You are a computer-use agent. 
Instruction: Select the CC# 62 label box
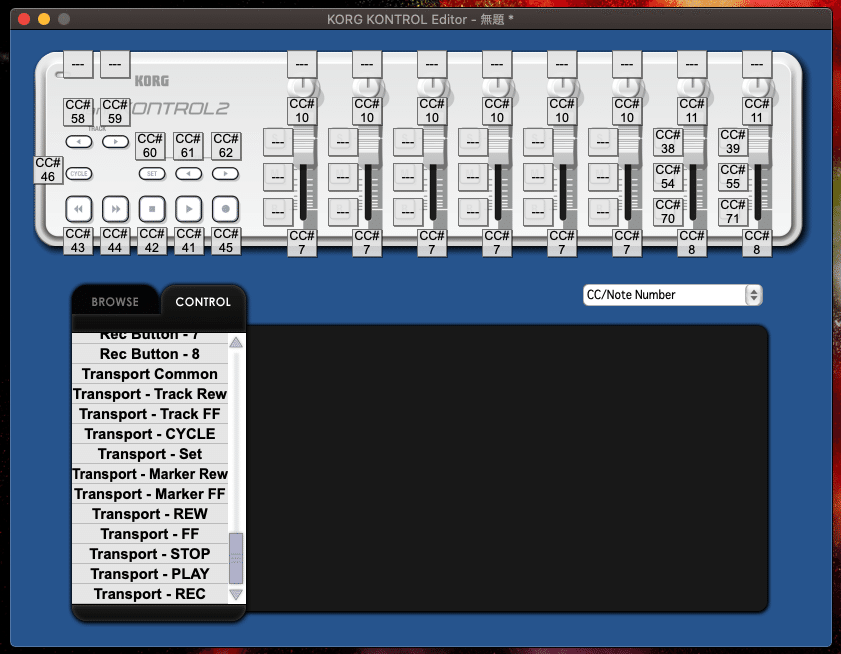click(x=226, y=146)
